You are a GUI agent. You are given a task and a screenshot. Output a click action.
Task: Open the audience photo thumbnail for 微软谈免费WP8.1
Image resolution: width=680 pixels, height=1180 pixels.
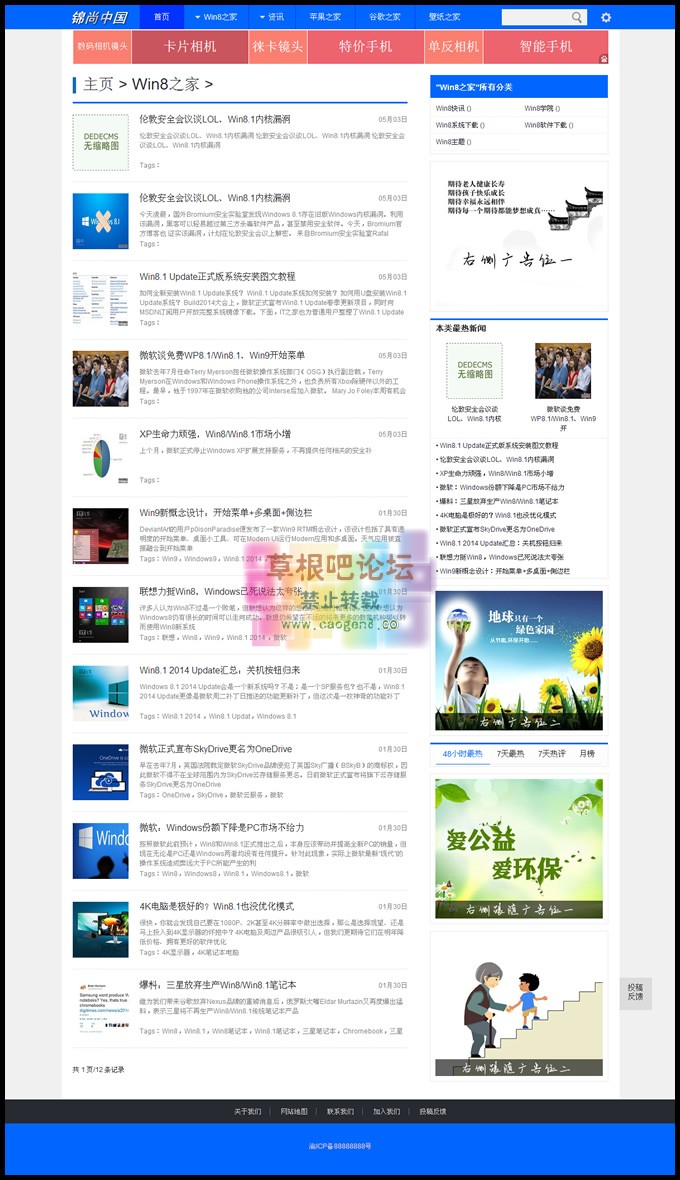pyautogui.click(x=100, y=379)
